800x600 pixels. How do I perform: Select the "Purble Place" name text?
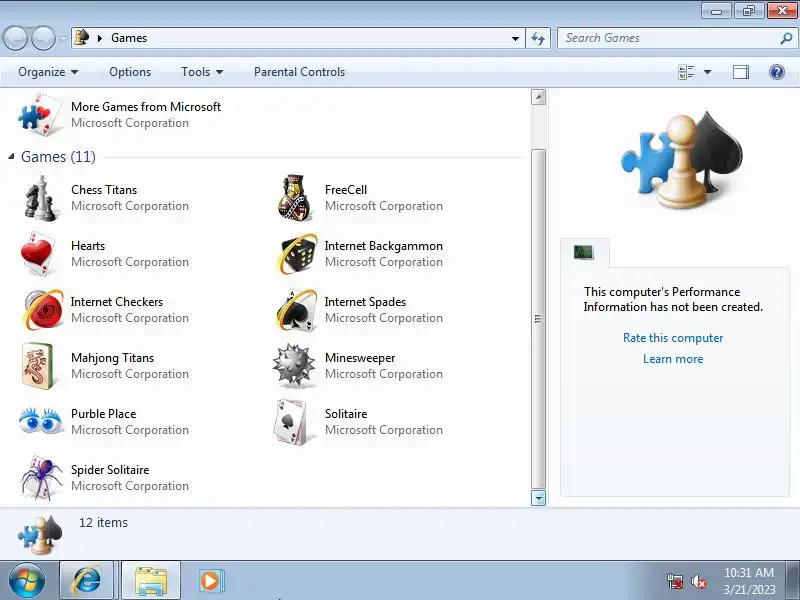(104, 414)
